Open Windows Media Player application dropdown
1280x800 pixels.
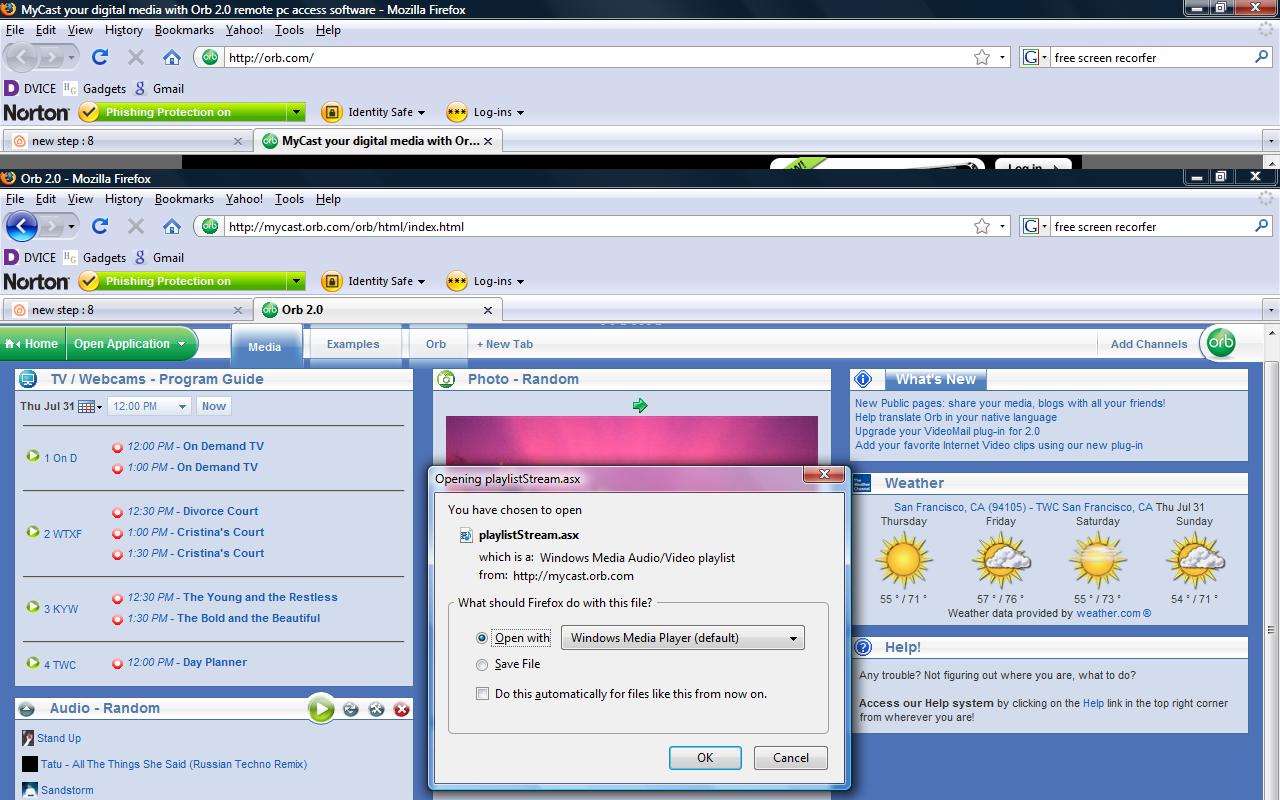683,638
